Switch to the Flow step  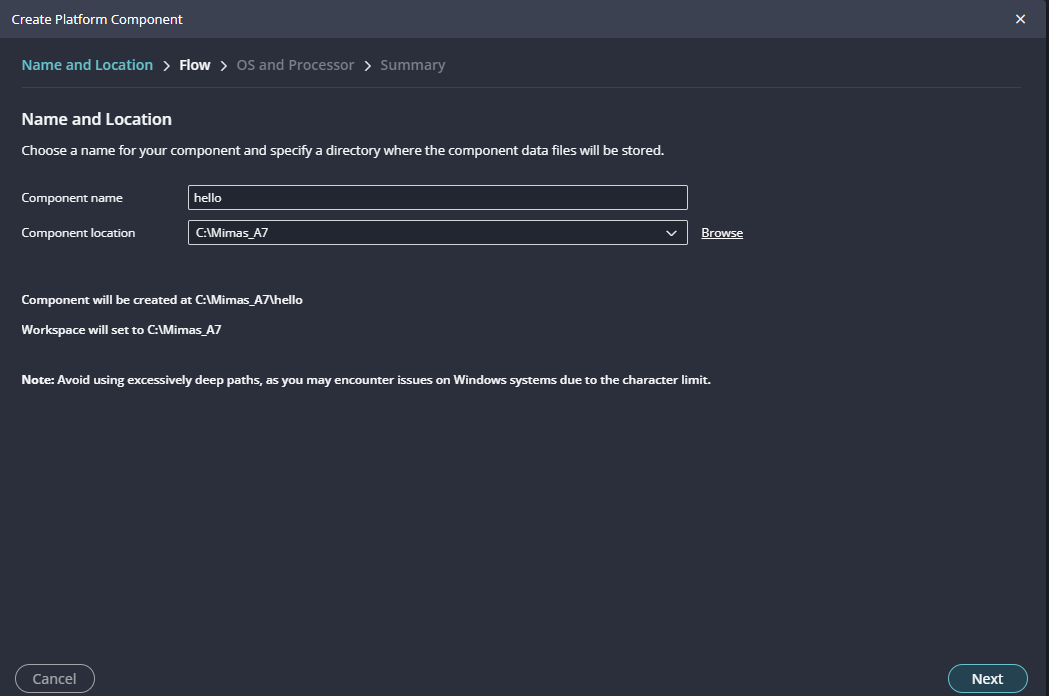pyautogui.click(x=194, y=65)
